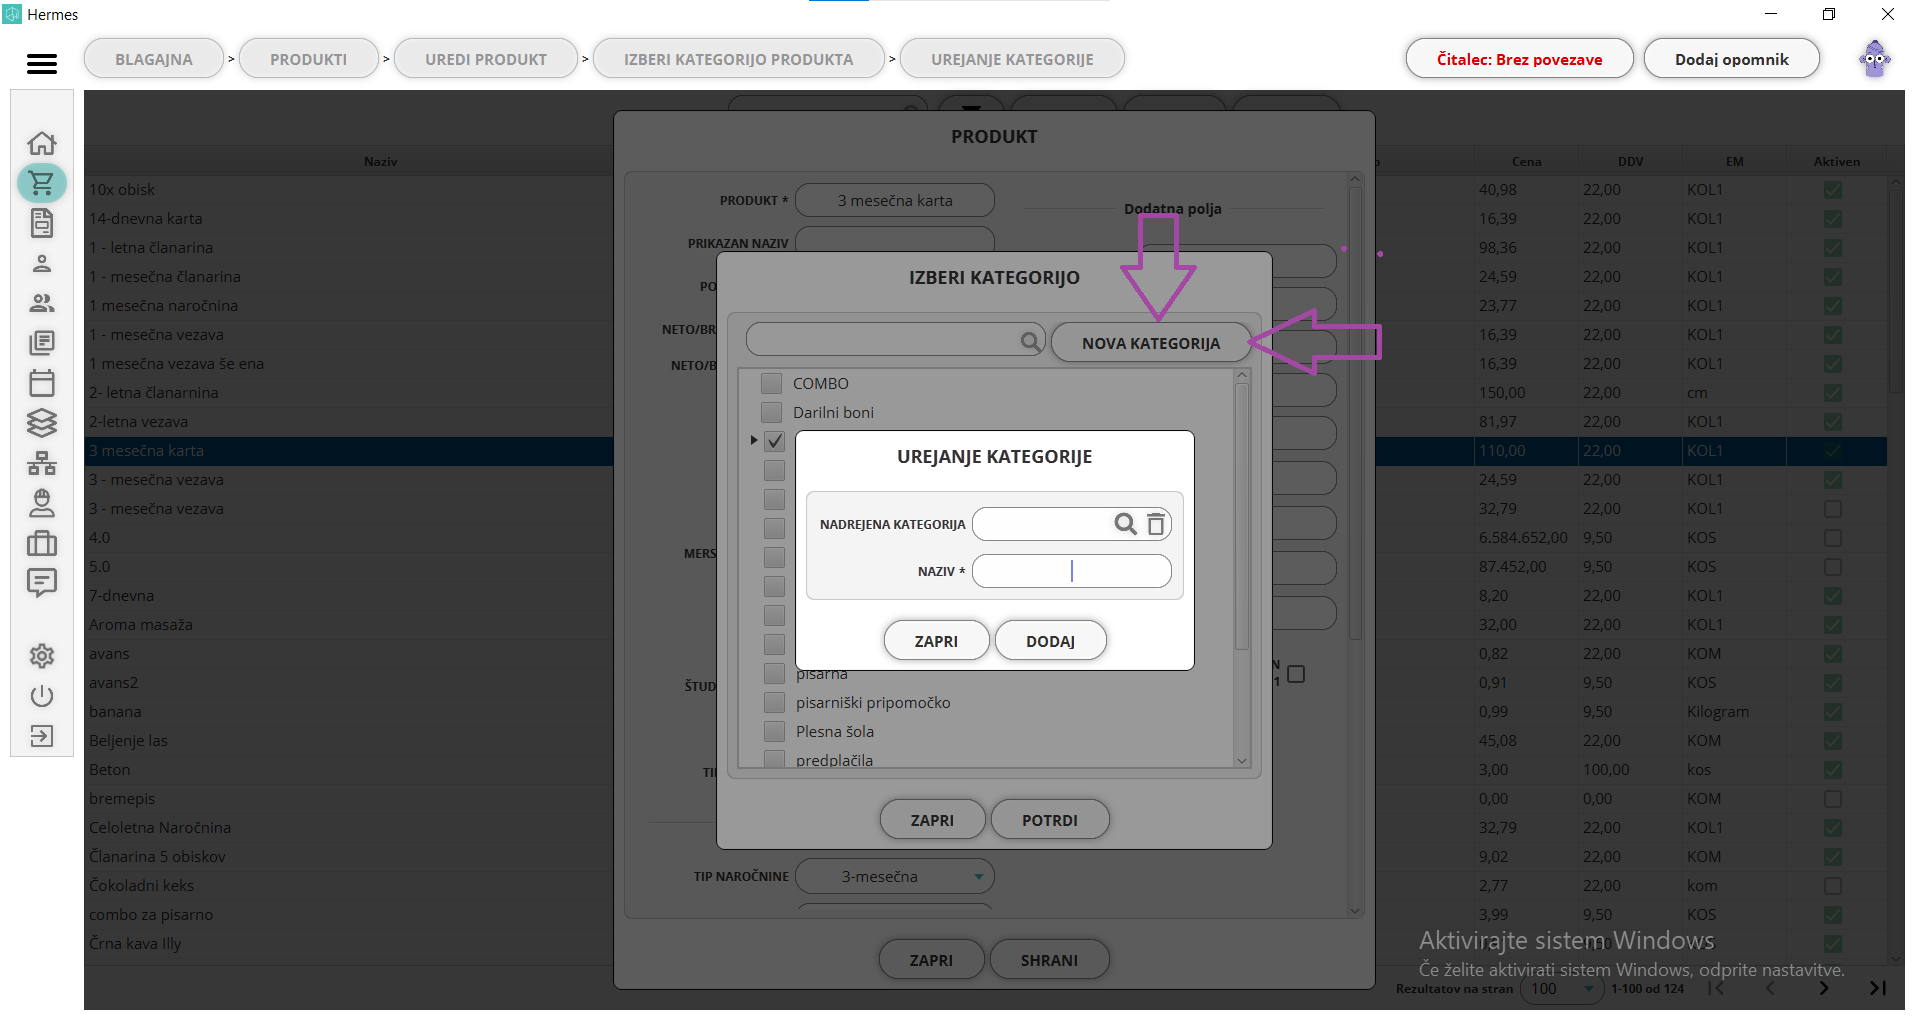1920x1026 pixels.
Task: Click UREDI PRODUKT breadcrumb tab
Action: [486, 59]
